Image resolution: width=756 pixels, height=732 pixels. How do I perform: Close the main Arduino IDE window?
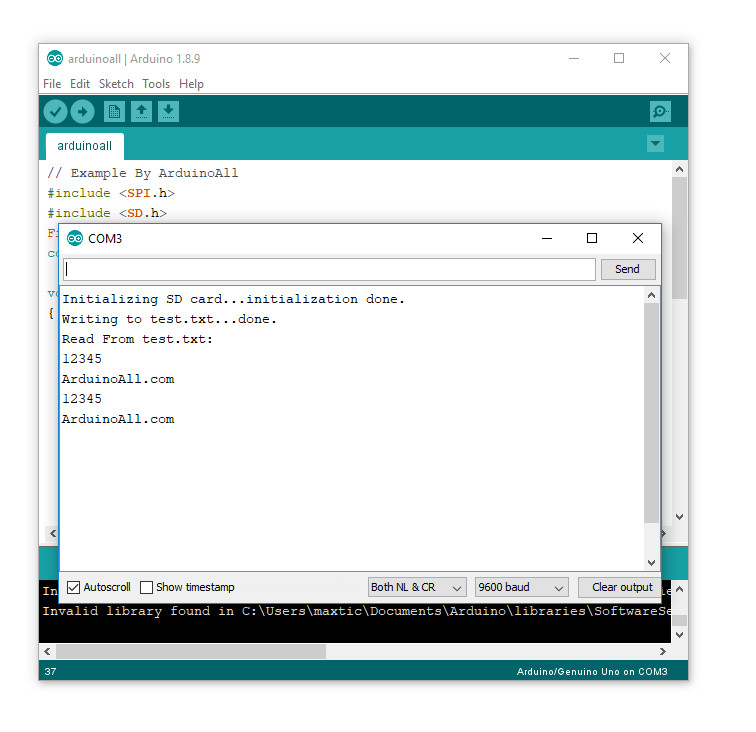[x=665, y=58]
